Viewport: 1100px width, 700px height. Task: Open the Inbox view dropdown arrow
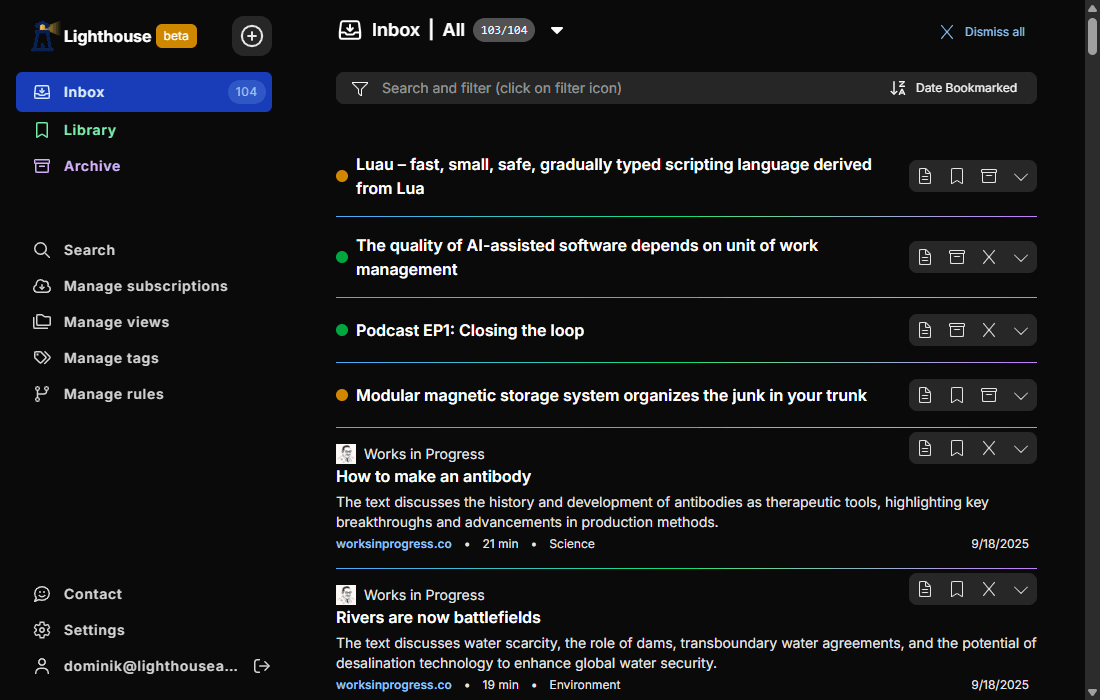[x=557, y=30]
